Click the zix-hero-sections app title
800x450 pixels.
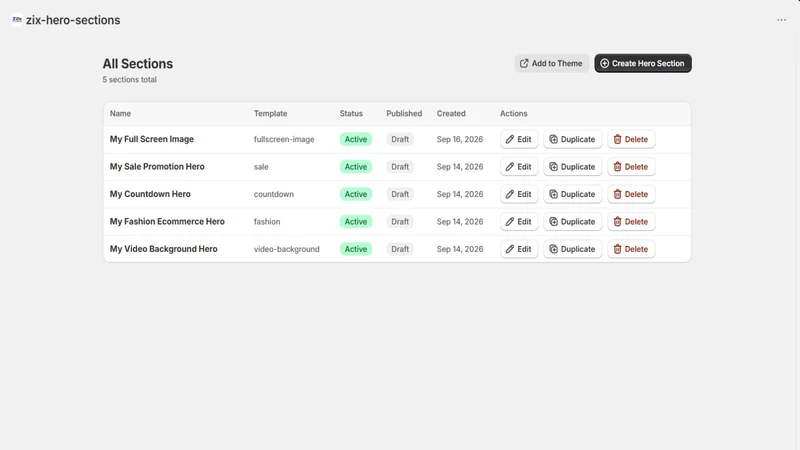73,20
